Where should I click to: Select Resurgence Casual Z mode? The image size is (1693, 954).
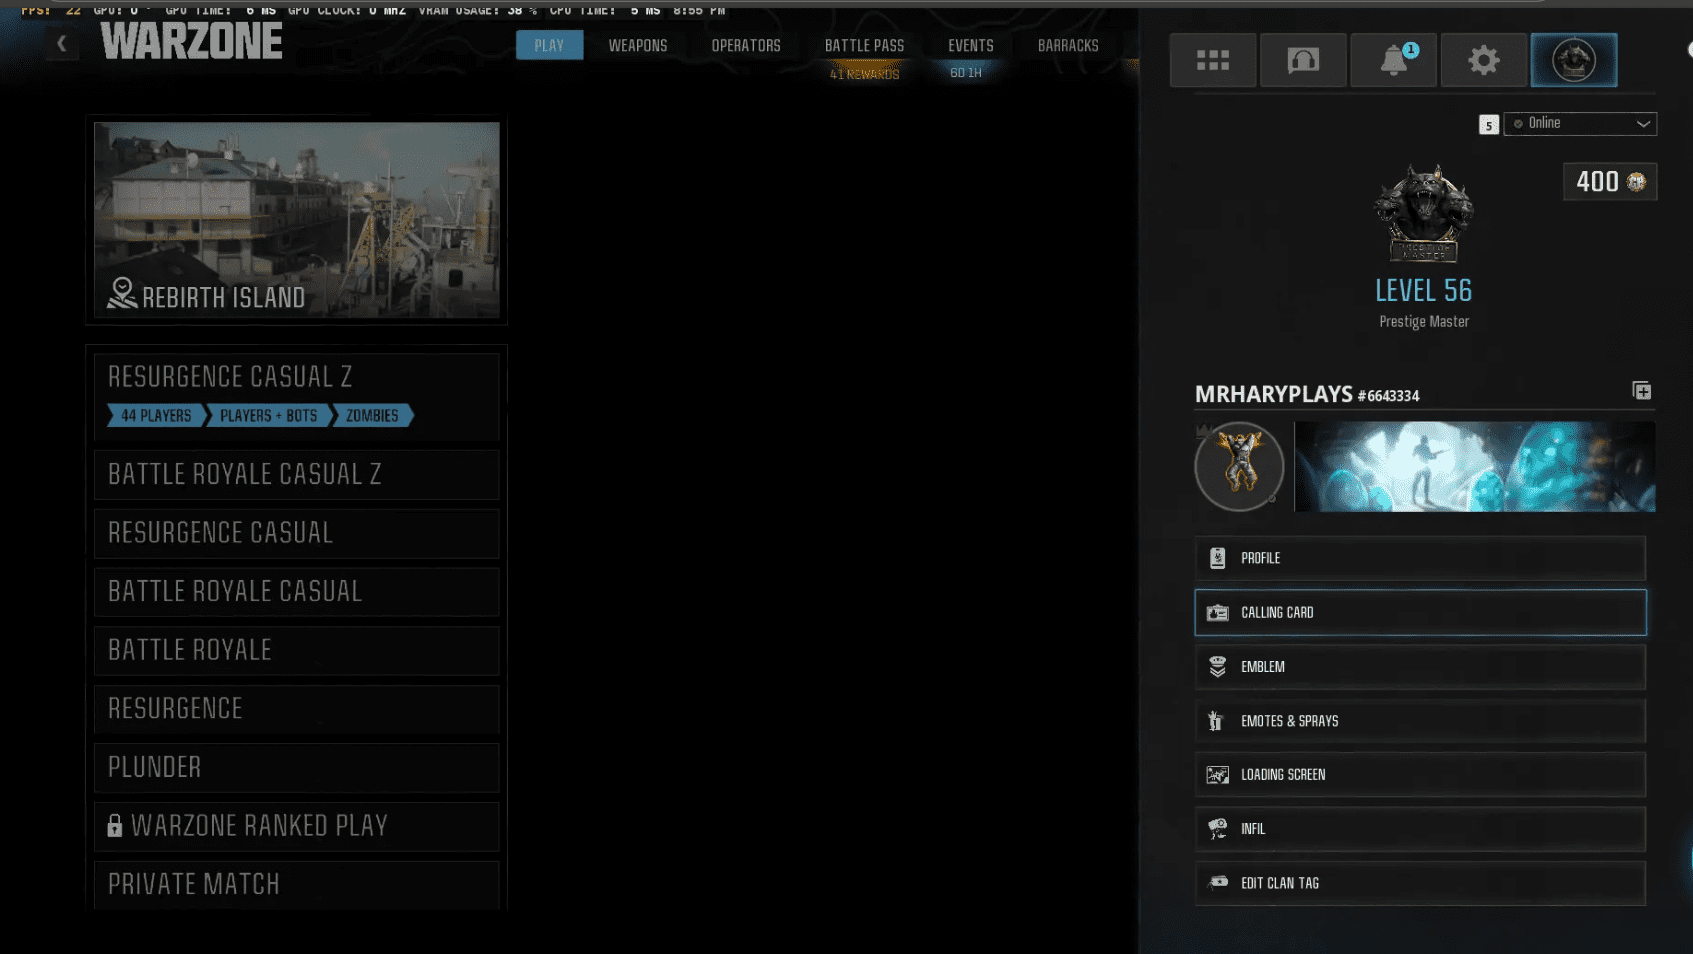296,378
